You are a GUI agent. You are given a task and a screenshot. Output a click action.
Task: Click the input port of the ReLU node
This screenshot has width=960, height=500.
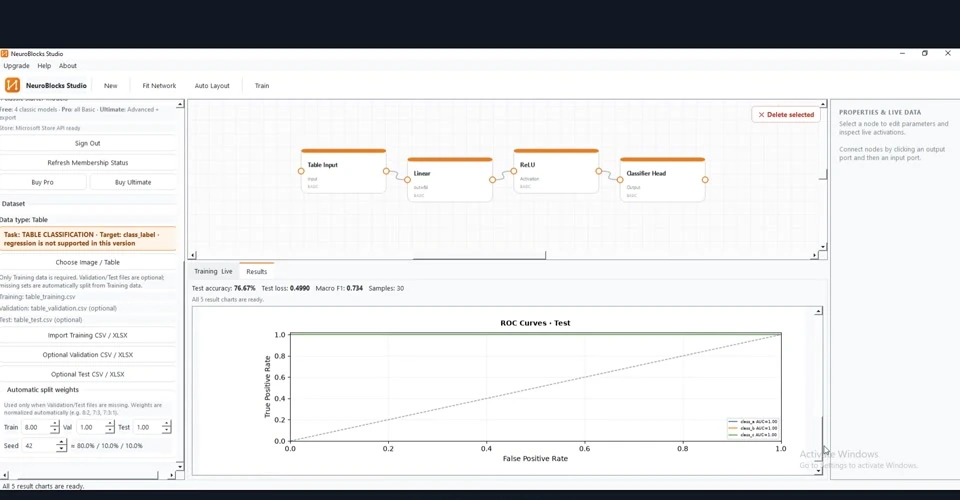(x=514, y=171)
